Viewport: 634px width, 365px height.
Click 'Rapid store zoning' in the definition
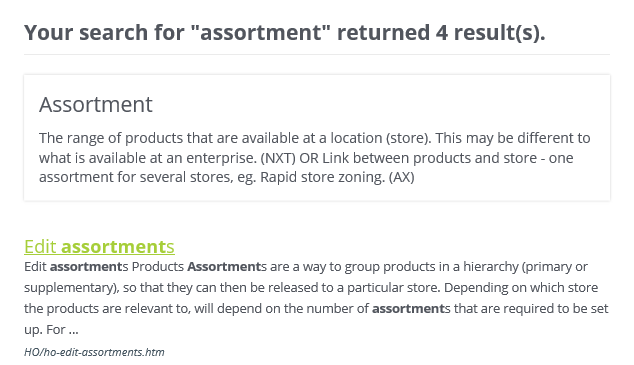point(322,177)
